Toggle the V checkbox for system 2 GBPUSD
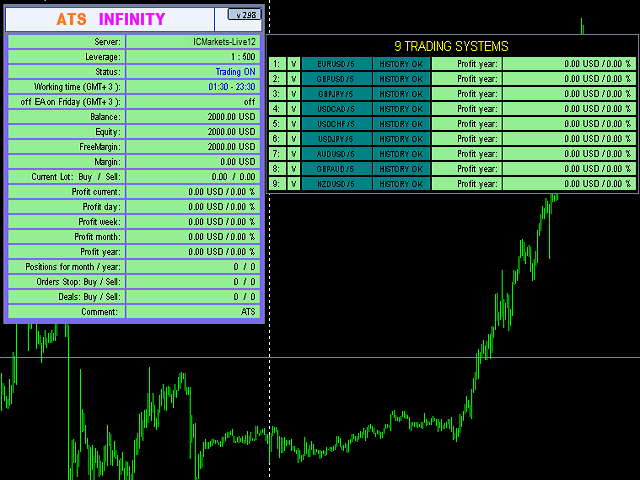The width and height of the screenshot is (640, 480). click(x=293, y=79)
